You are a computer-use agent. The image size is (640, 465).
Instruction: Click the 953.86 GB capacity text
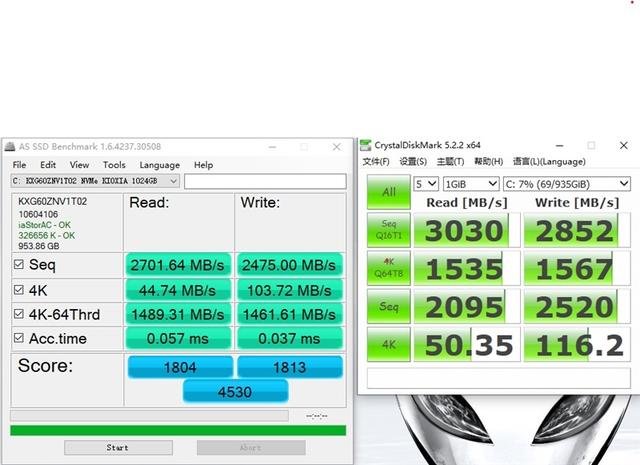click(39, 246)
